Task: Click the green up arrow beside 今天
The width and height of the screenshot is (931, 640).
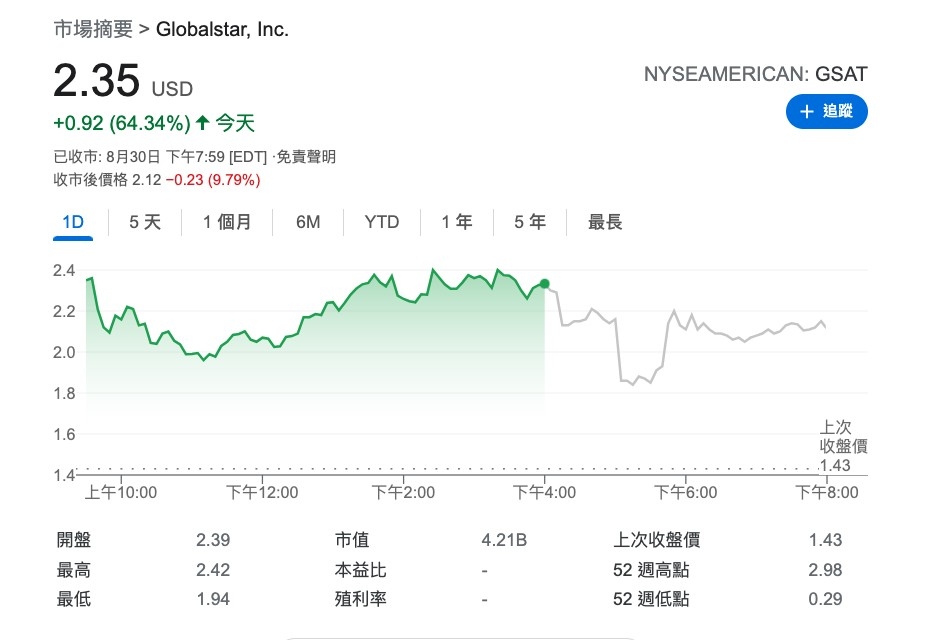Action: coord(203,124)
